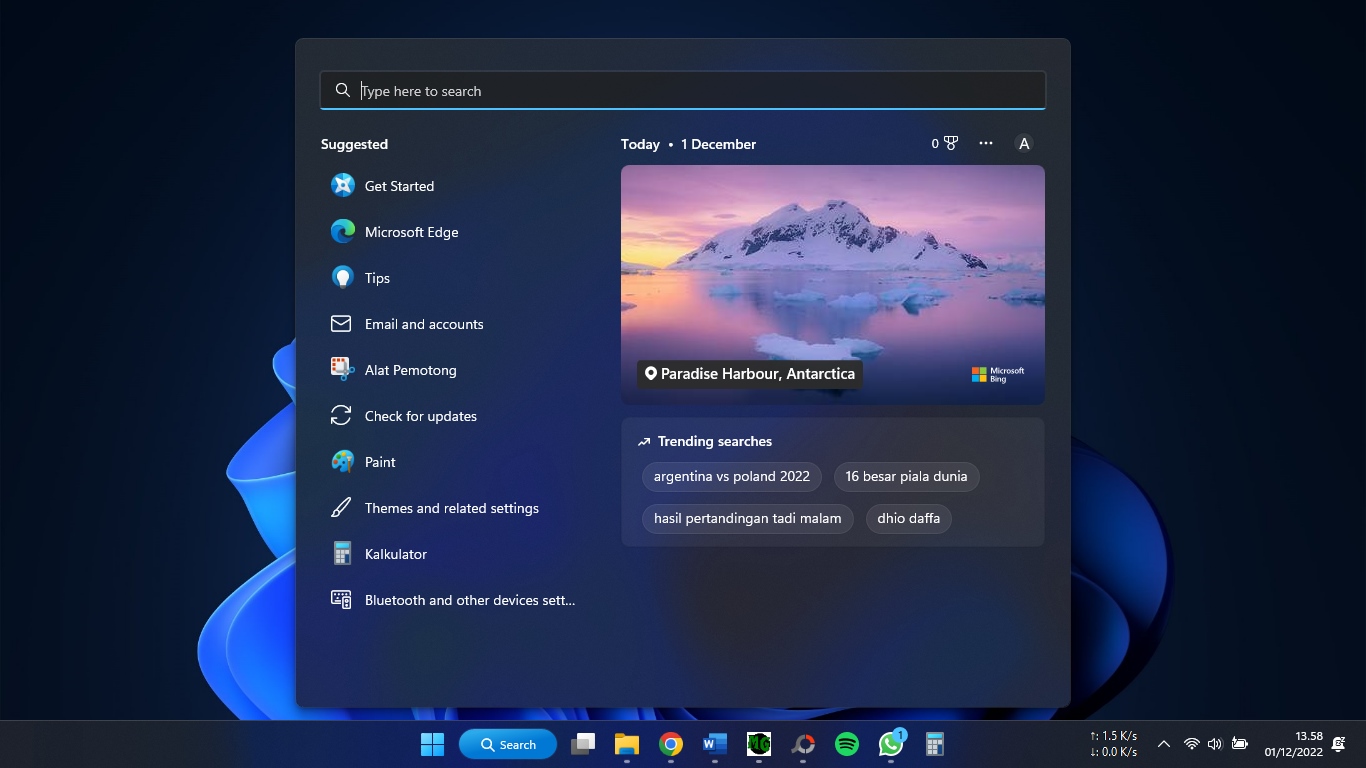Click the dhio daffa trending search
Viewport: 1366px width, 768px height.
[908, 518]
